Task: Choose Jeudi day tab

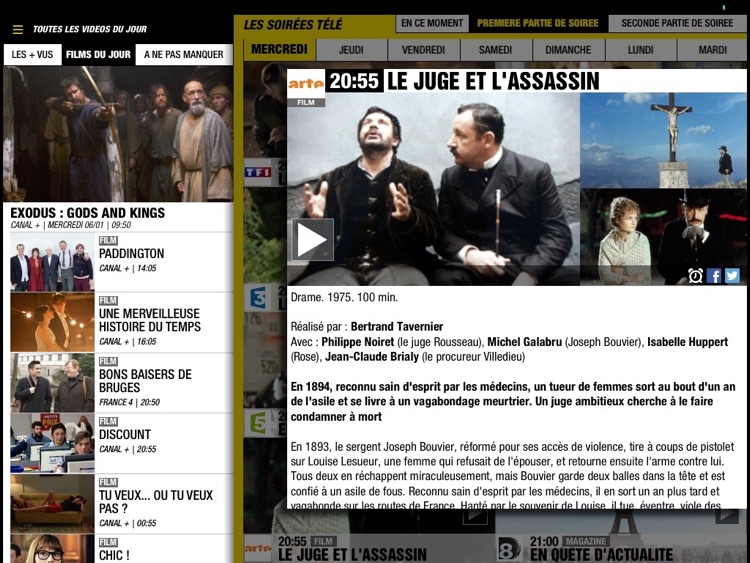Action: tap(351, 50)
